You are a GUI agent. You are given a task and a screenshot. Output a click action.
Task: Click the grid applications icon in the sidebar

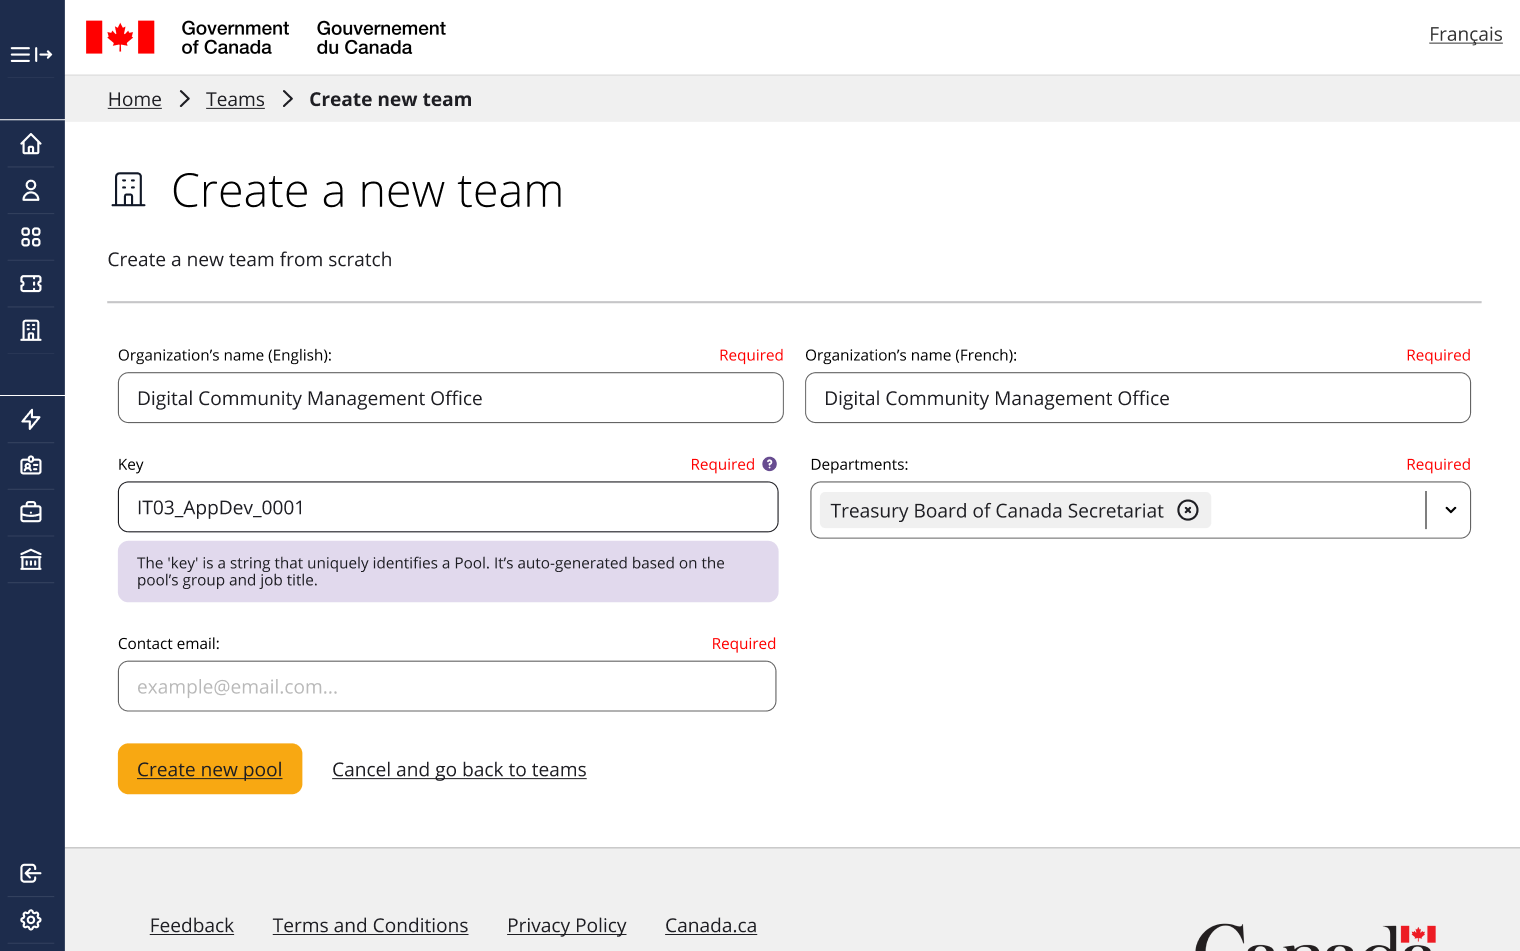(31, 237)
